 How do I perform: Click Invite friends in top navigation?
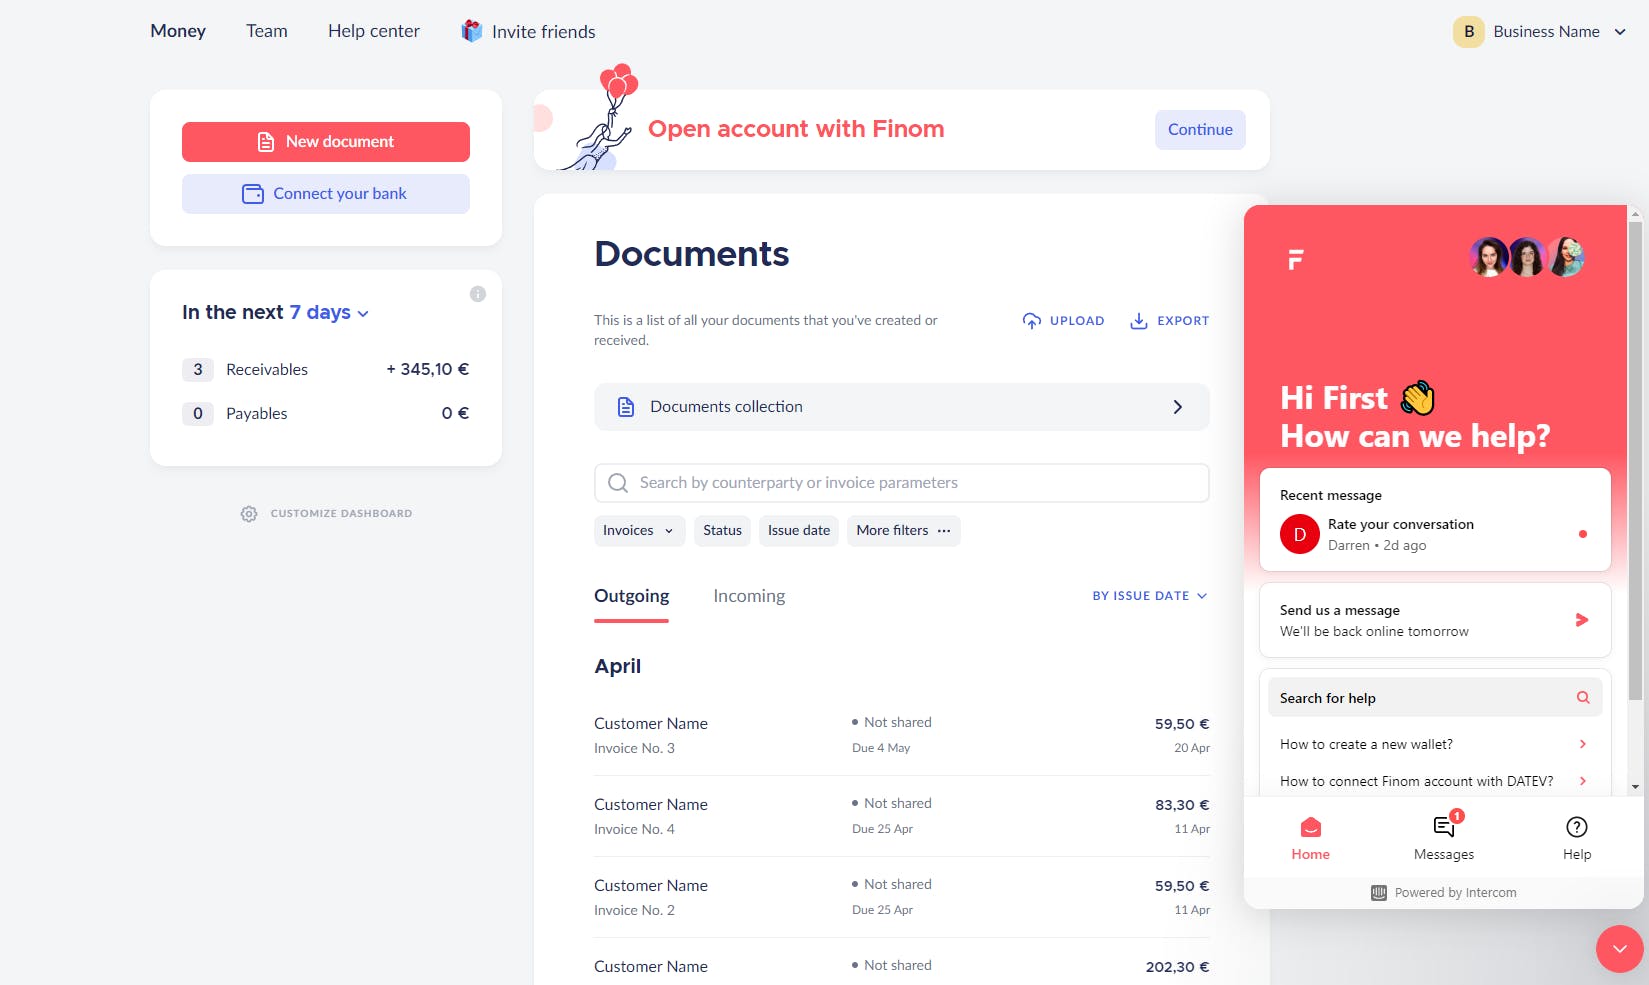(x=543, y=32)
